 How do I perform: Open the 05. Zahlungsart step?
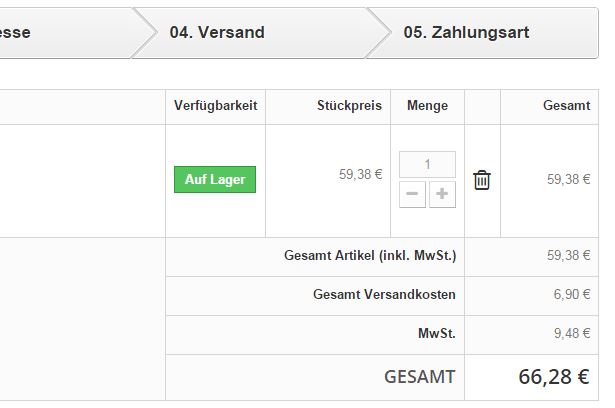point(466,32)
